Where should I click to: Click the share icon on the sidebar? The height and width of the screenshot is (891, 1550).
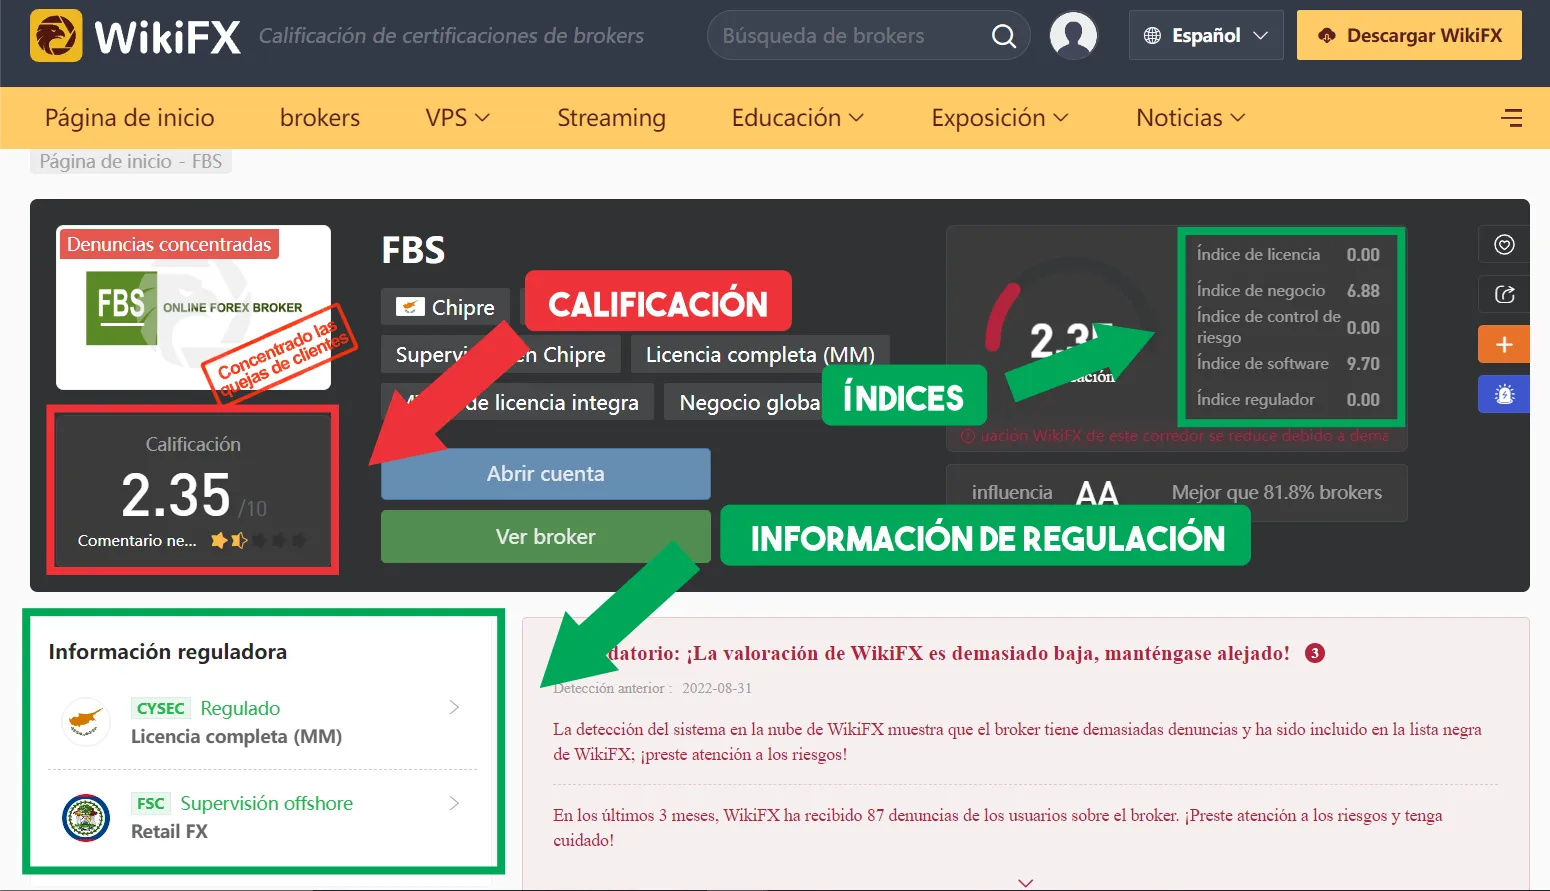coord(1504,295)
